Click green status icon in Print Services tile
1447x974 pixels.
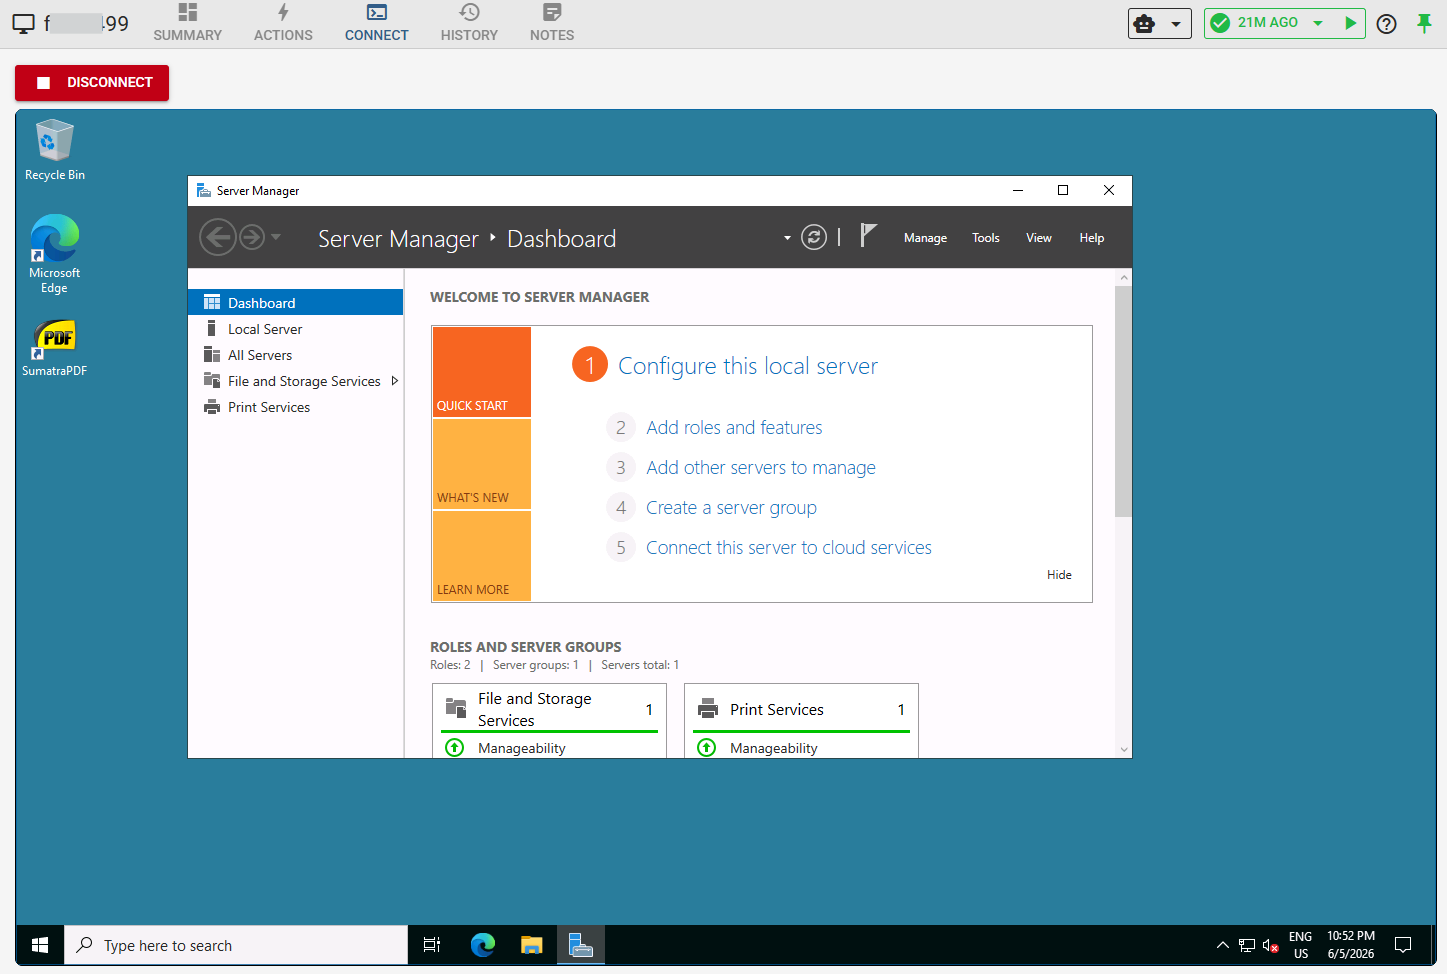tap(706, 747)
